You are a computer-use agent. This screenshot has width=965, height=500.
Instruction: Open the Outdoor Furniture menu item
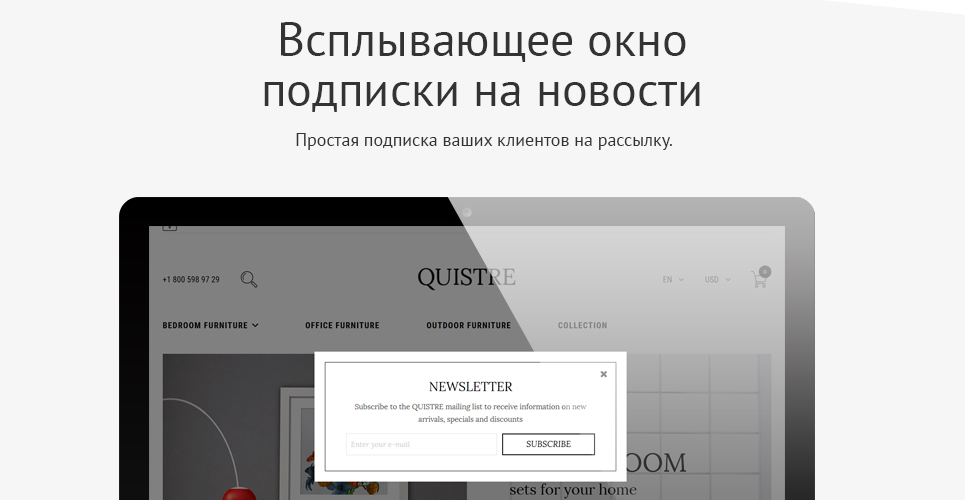pyautogui.click(x=468, y=325)
